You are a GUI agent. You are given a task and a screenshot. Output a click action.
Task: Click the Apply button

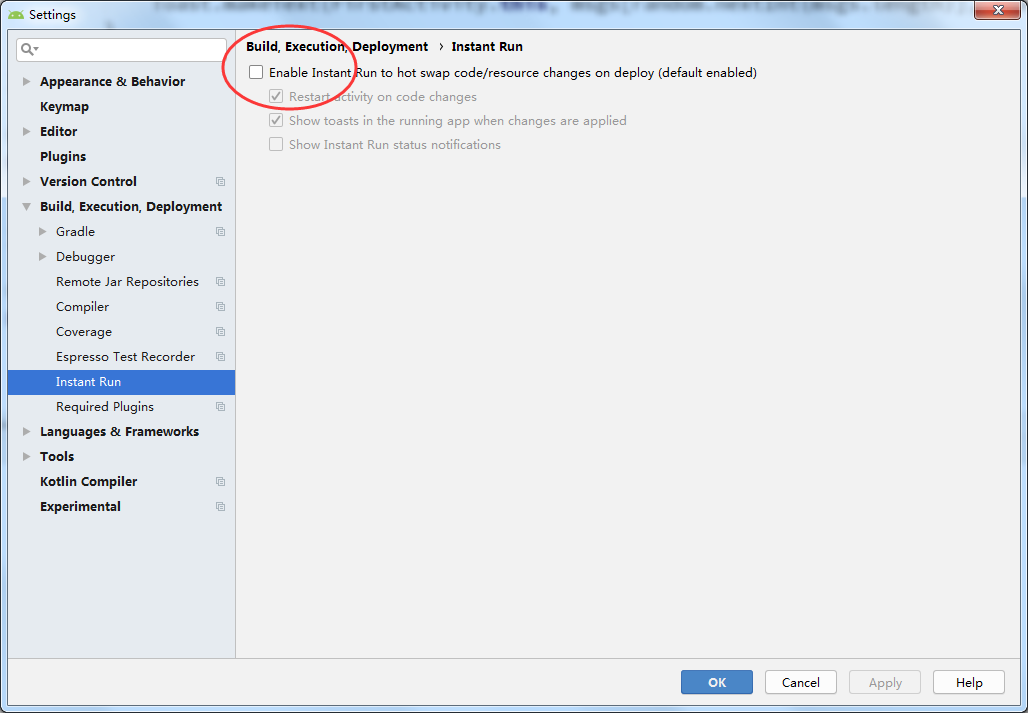point(885,682)
